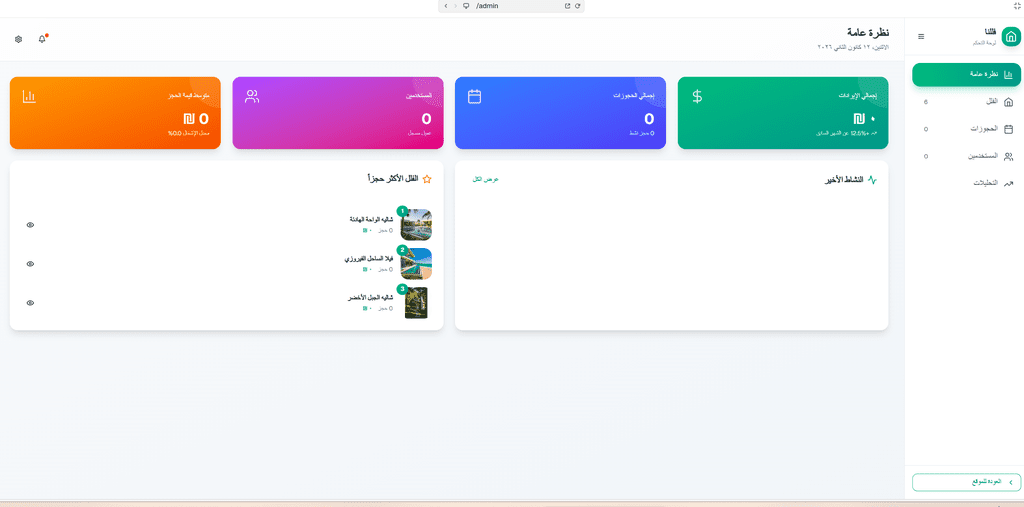The width and height of the screenshot is (1024, 507).
Task: Click the chevron on the العودة للموقع button
Action: pyautogui.click(x=1011, y=482)
